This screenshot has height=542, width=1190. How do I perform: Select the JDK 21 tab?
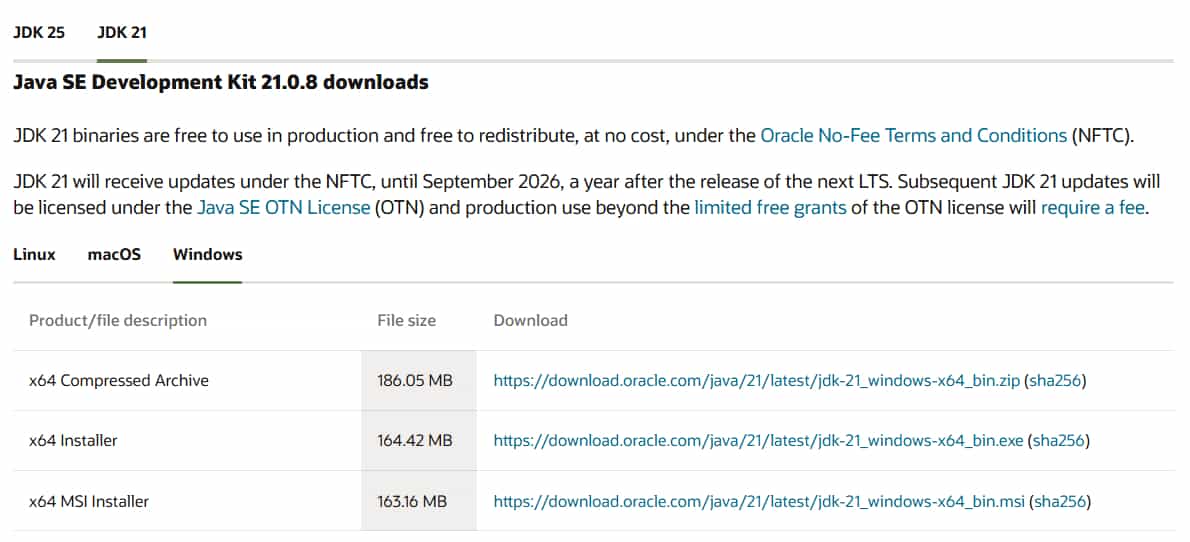122,32
